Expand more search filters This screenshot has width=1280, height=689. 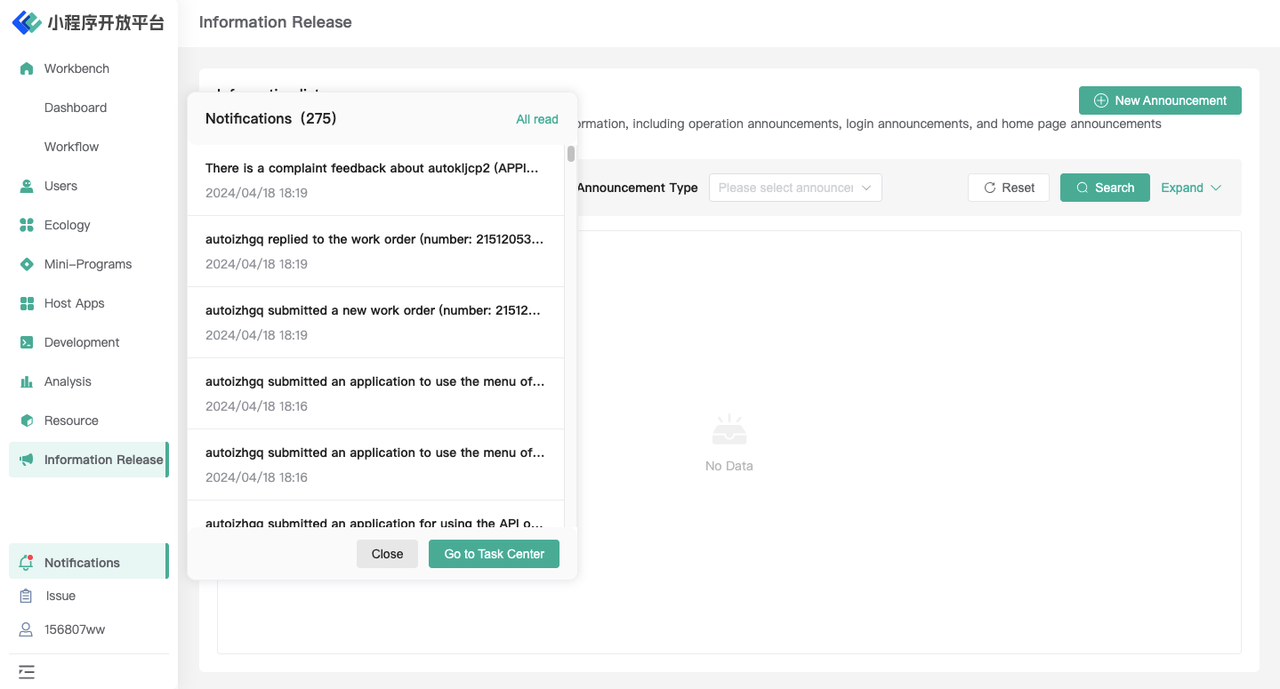tap(1191, 187)
